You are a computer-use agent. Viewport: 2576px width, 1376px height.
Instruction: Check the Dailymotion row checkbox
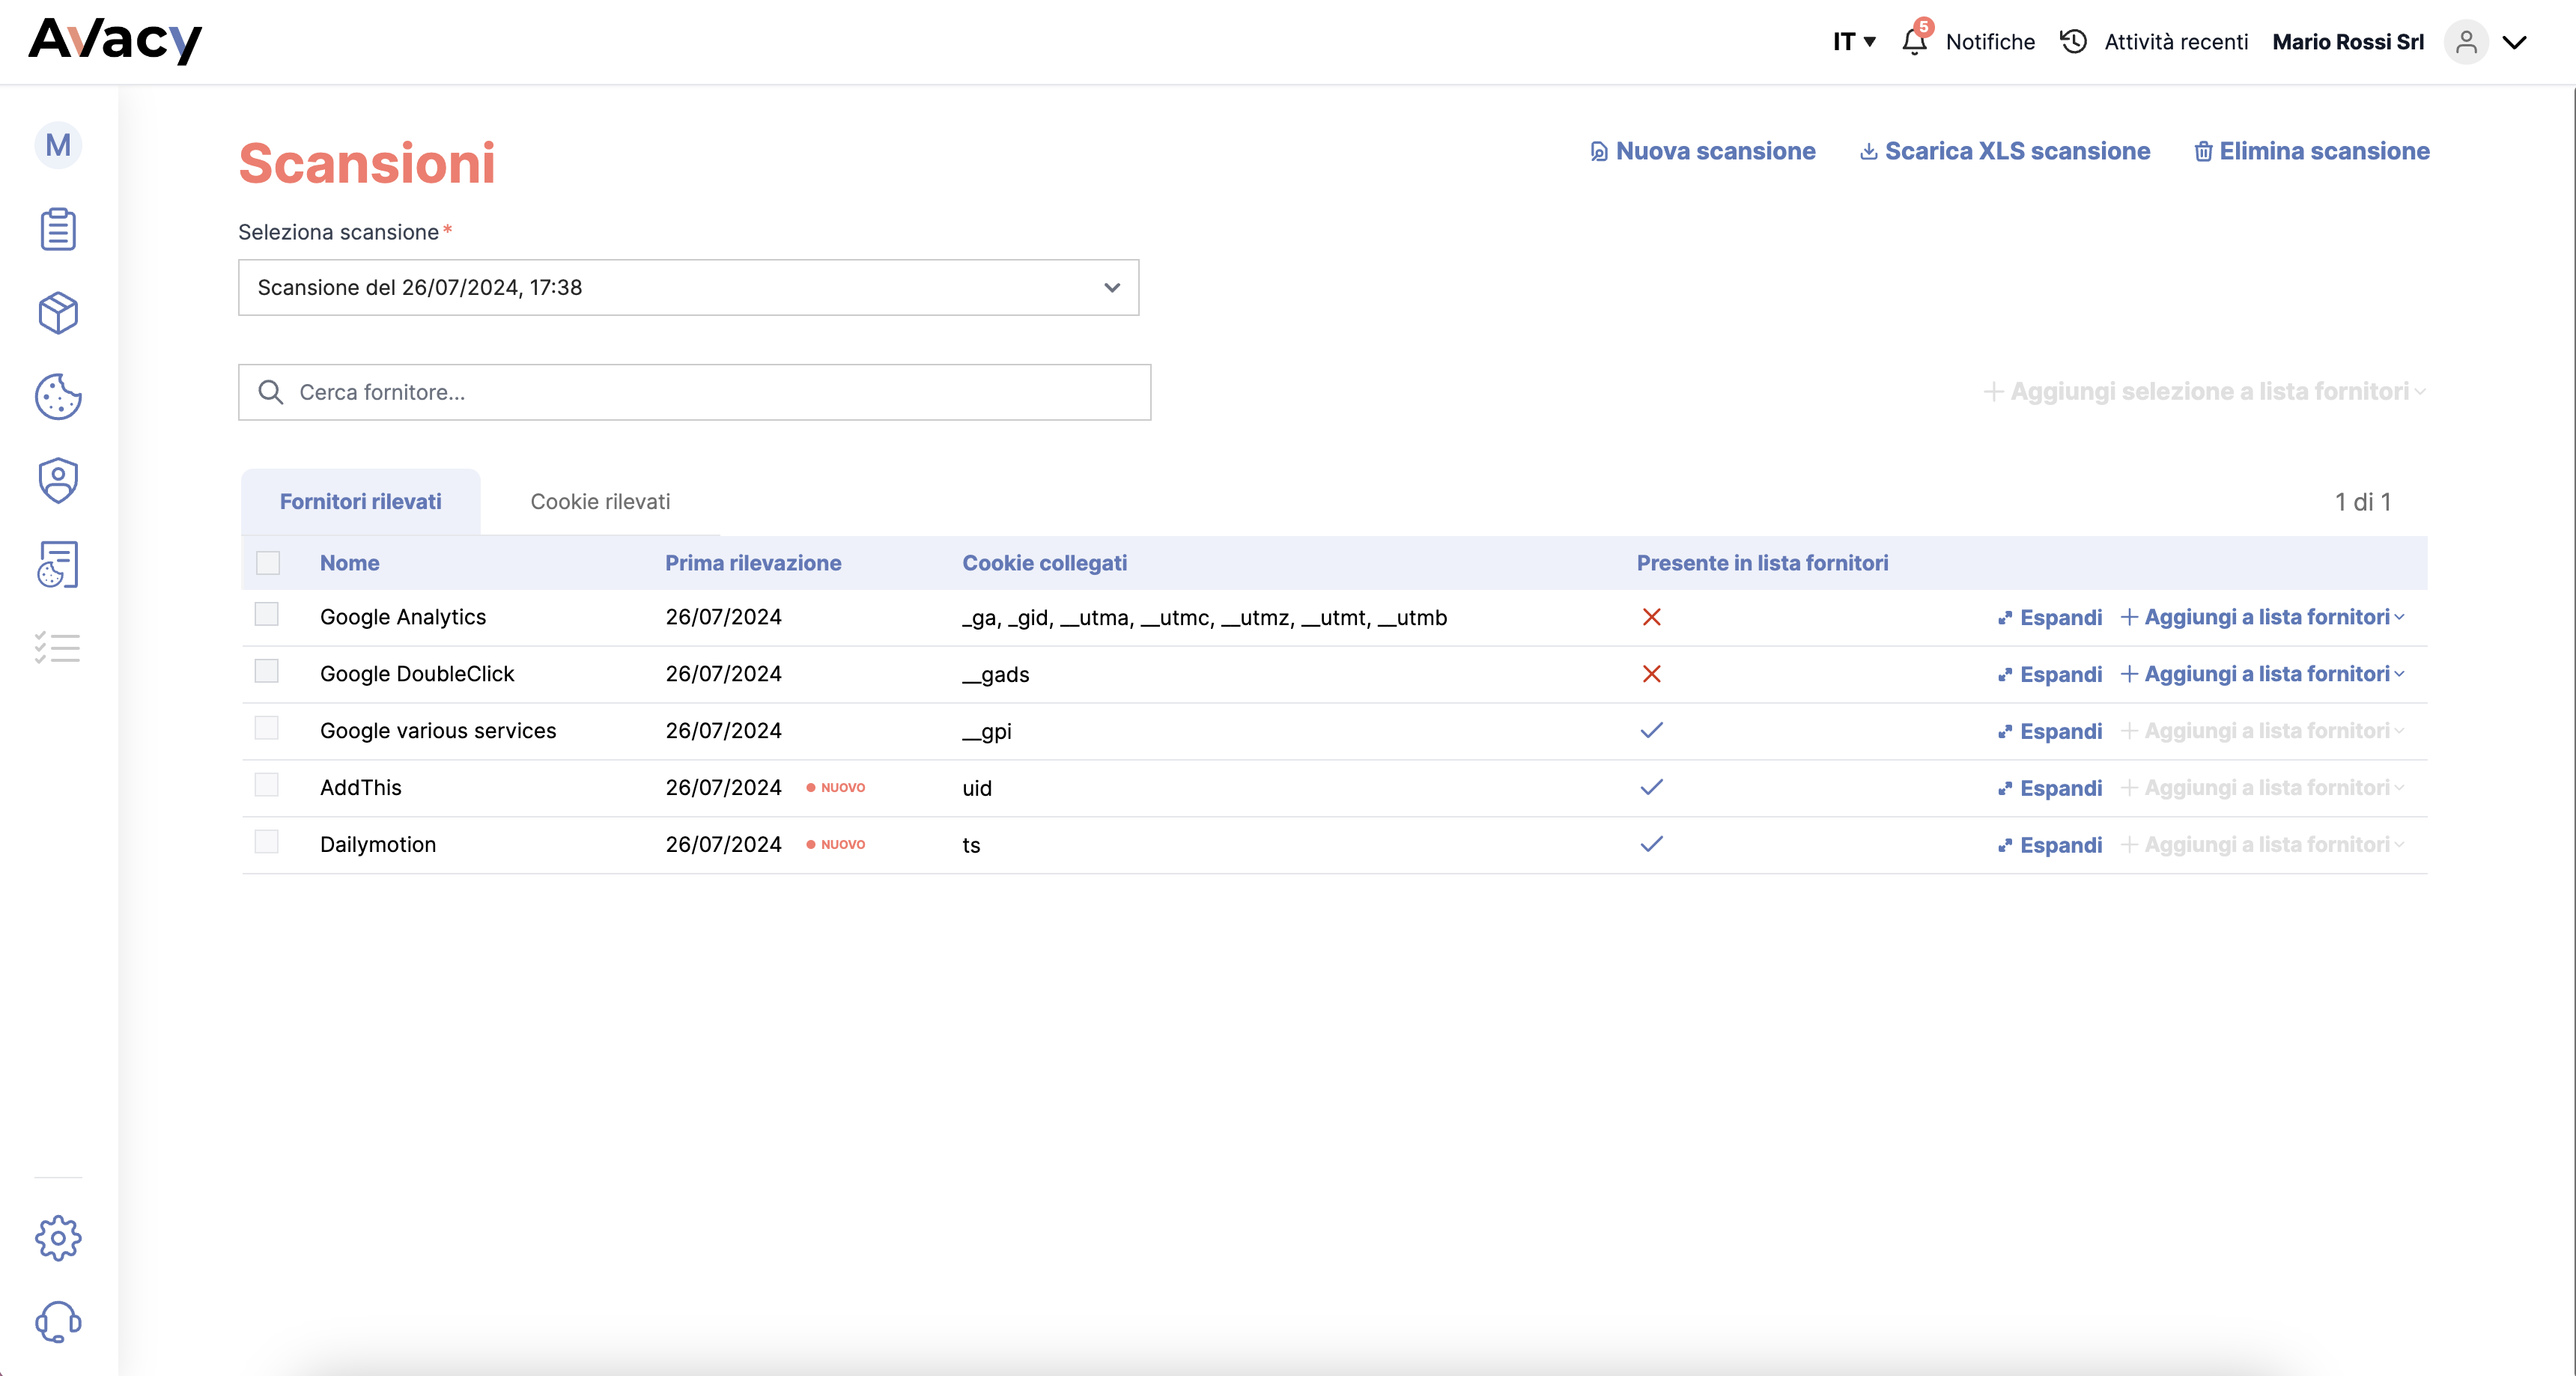pos(266,842)
